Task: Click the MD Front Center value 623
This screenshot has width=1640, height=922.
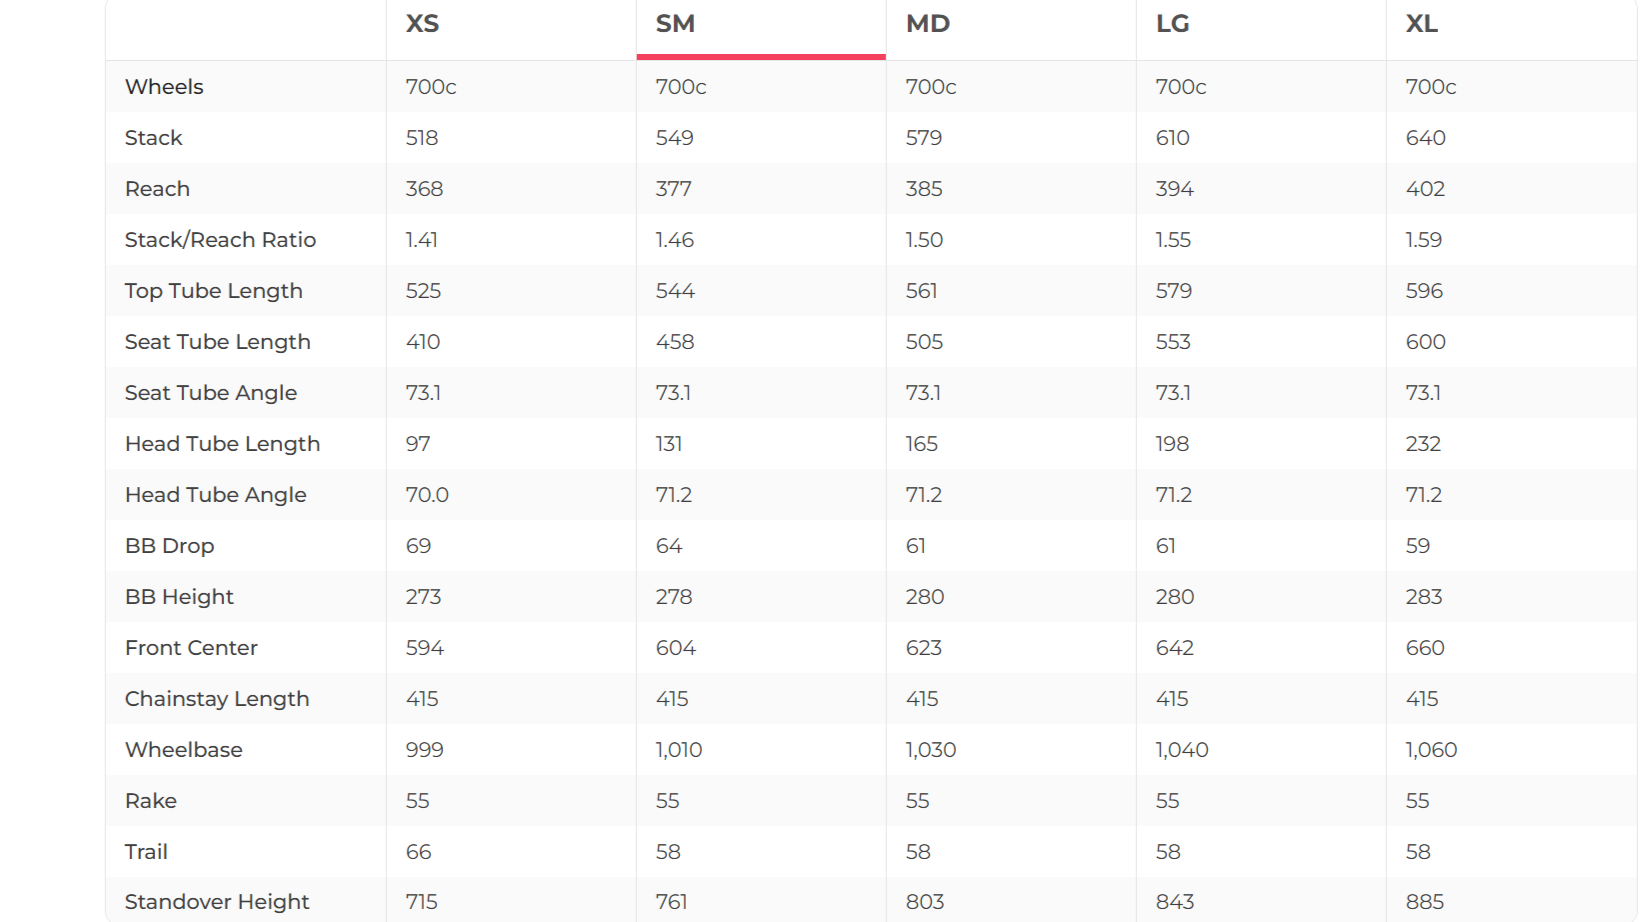Action: [x=923, y=648]
